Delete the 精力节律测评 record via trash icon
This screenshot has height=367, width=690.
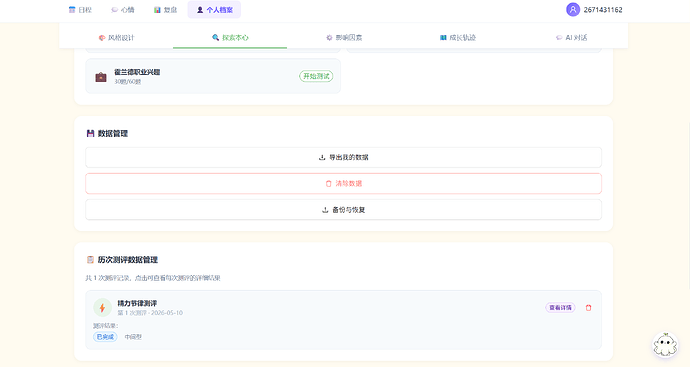tap(588, 308)
